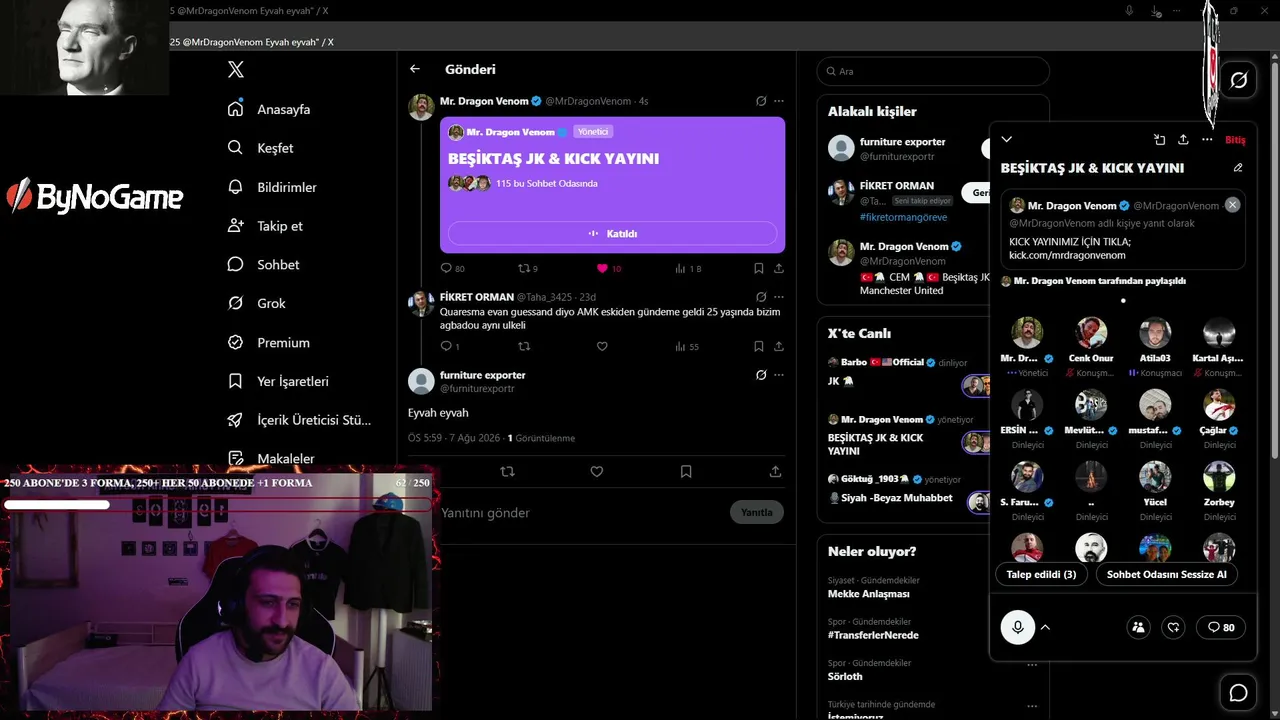Screen dimensions: 1280x720
Task: Repost the 'Eyvah eyvah' post
Action: tap(507, 471)
